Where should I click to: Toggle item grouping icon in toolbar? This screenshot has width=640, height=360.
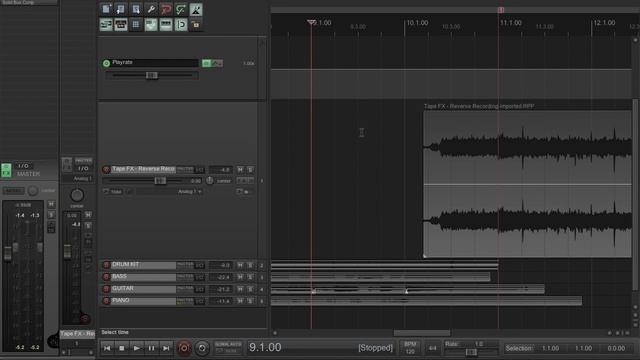[x=121, y=24]
